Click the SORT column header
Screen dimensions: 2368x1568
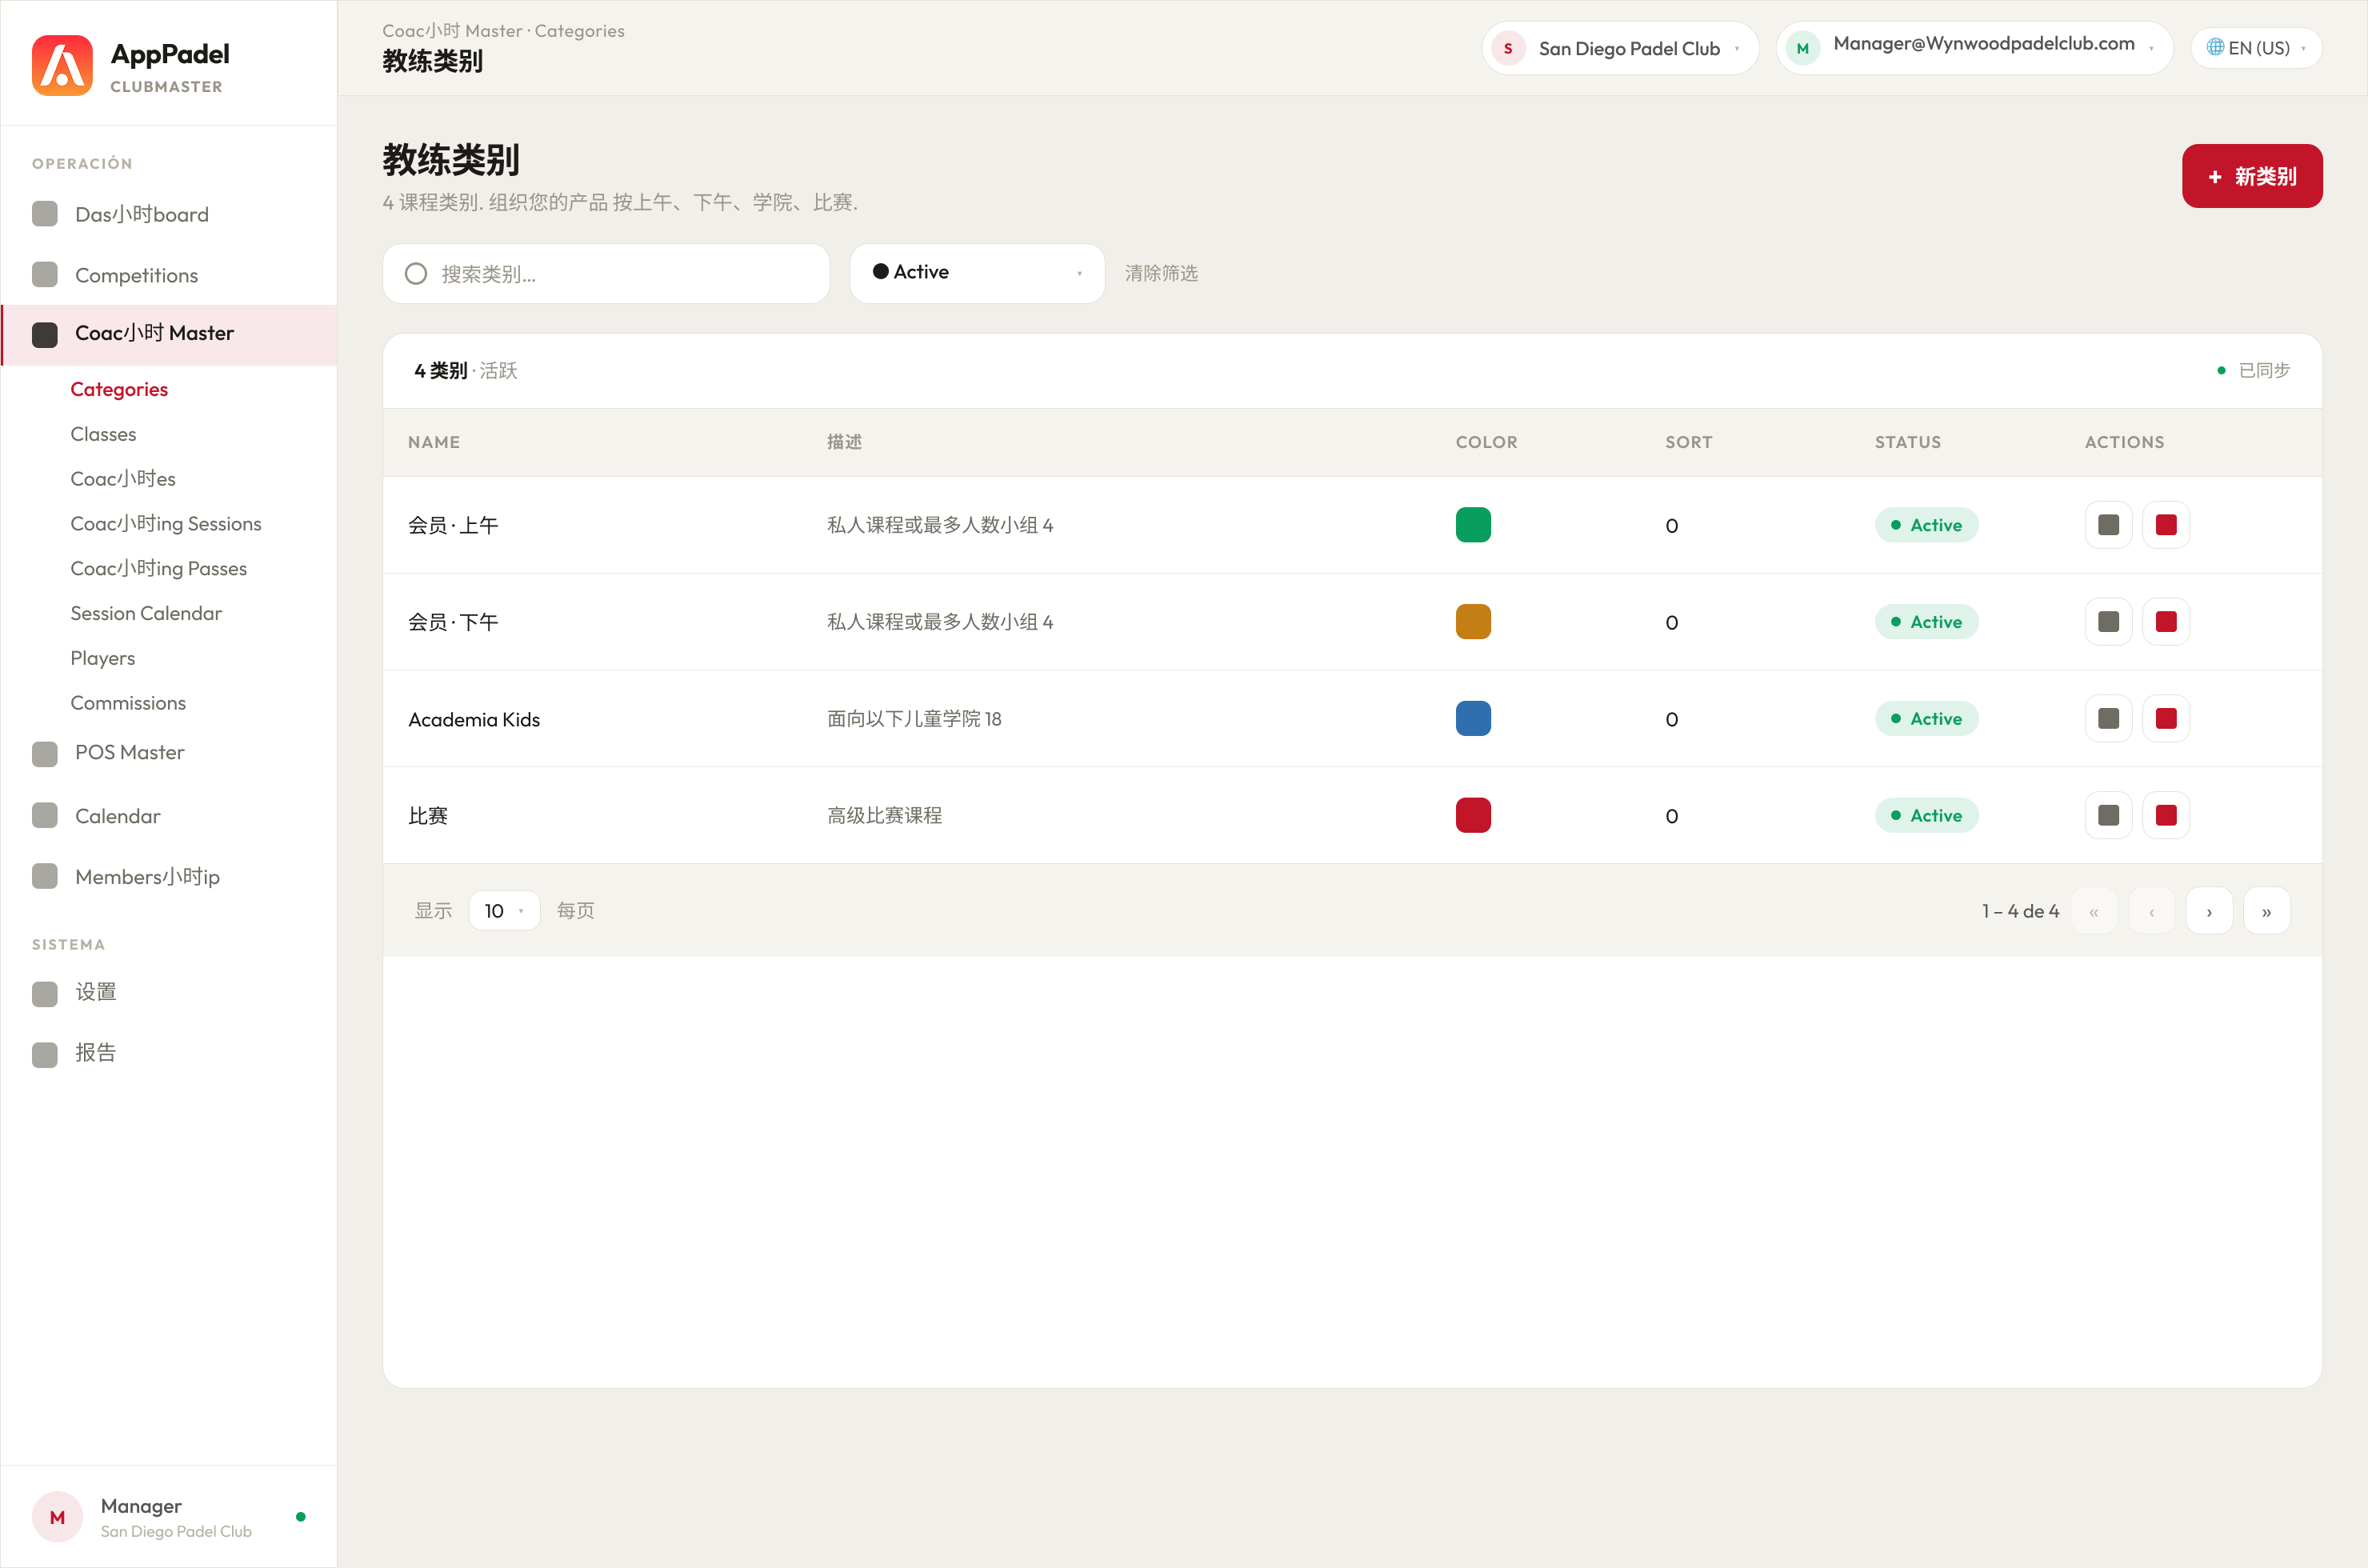pos(1689,442)
